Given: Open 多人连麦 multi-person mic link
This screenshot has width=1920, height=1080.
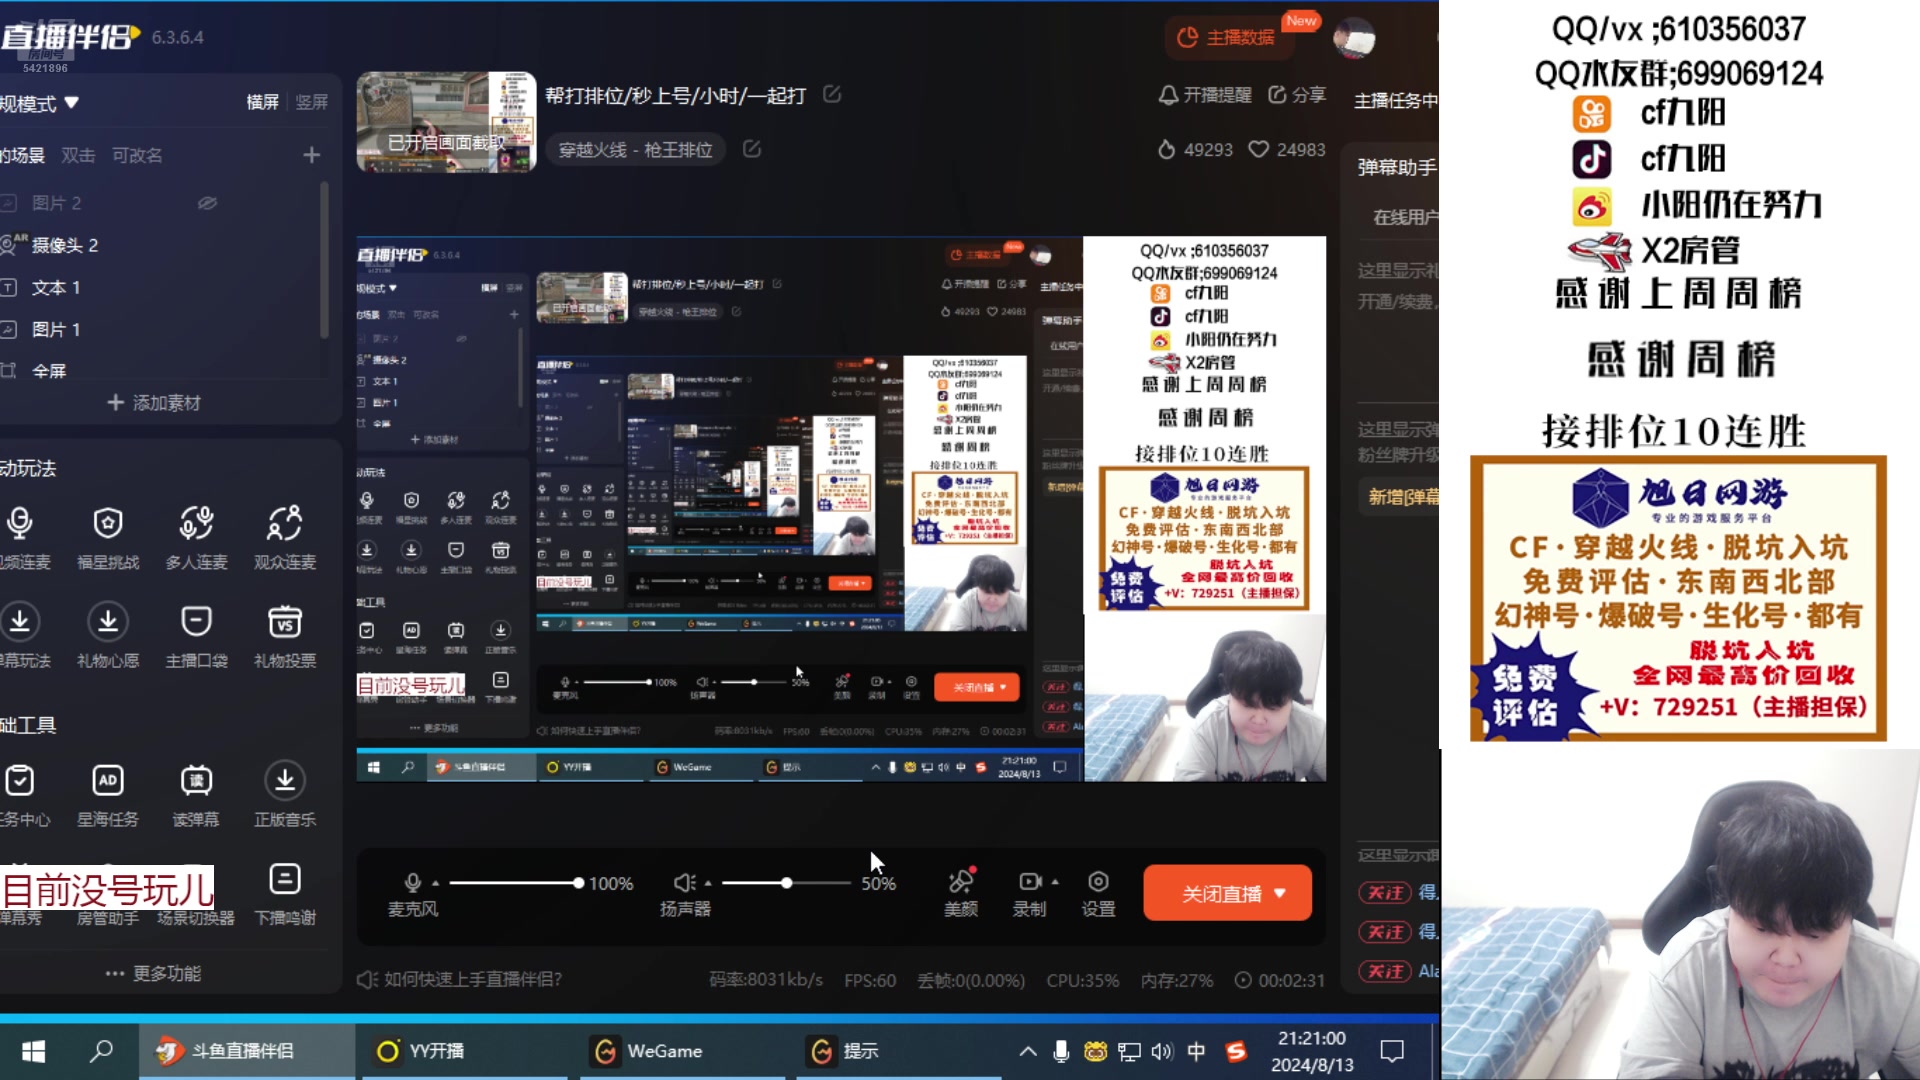Looking at the screenshot, I should click(196, 537).
